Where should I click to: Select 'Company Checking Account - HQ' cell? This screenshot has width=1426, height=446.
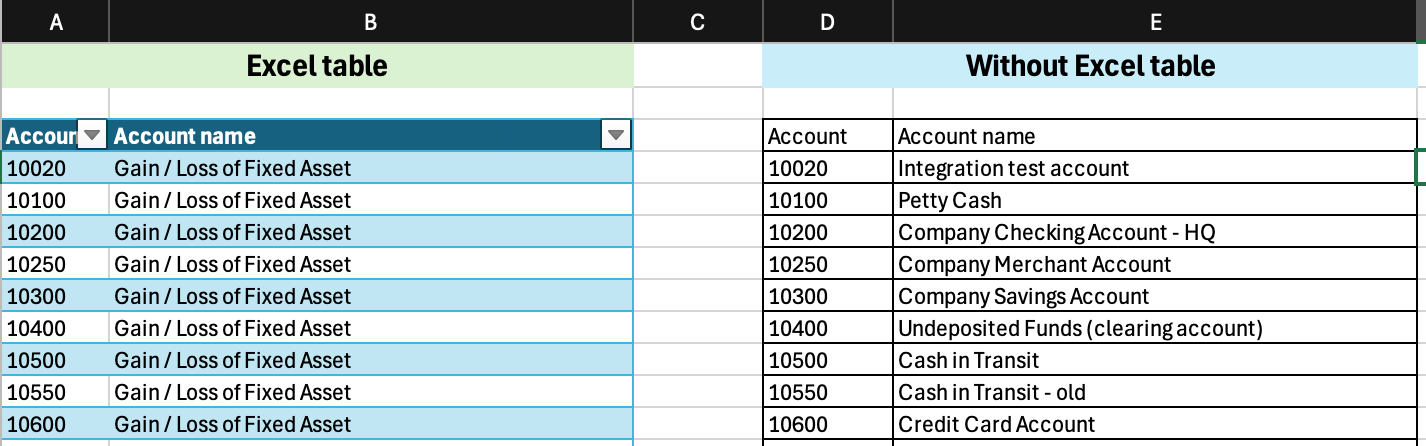(1155, 232)
